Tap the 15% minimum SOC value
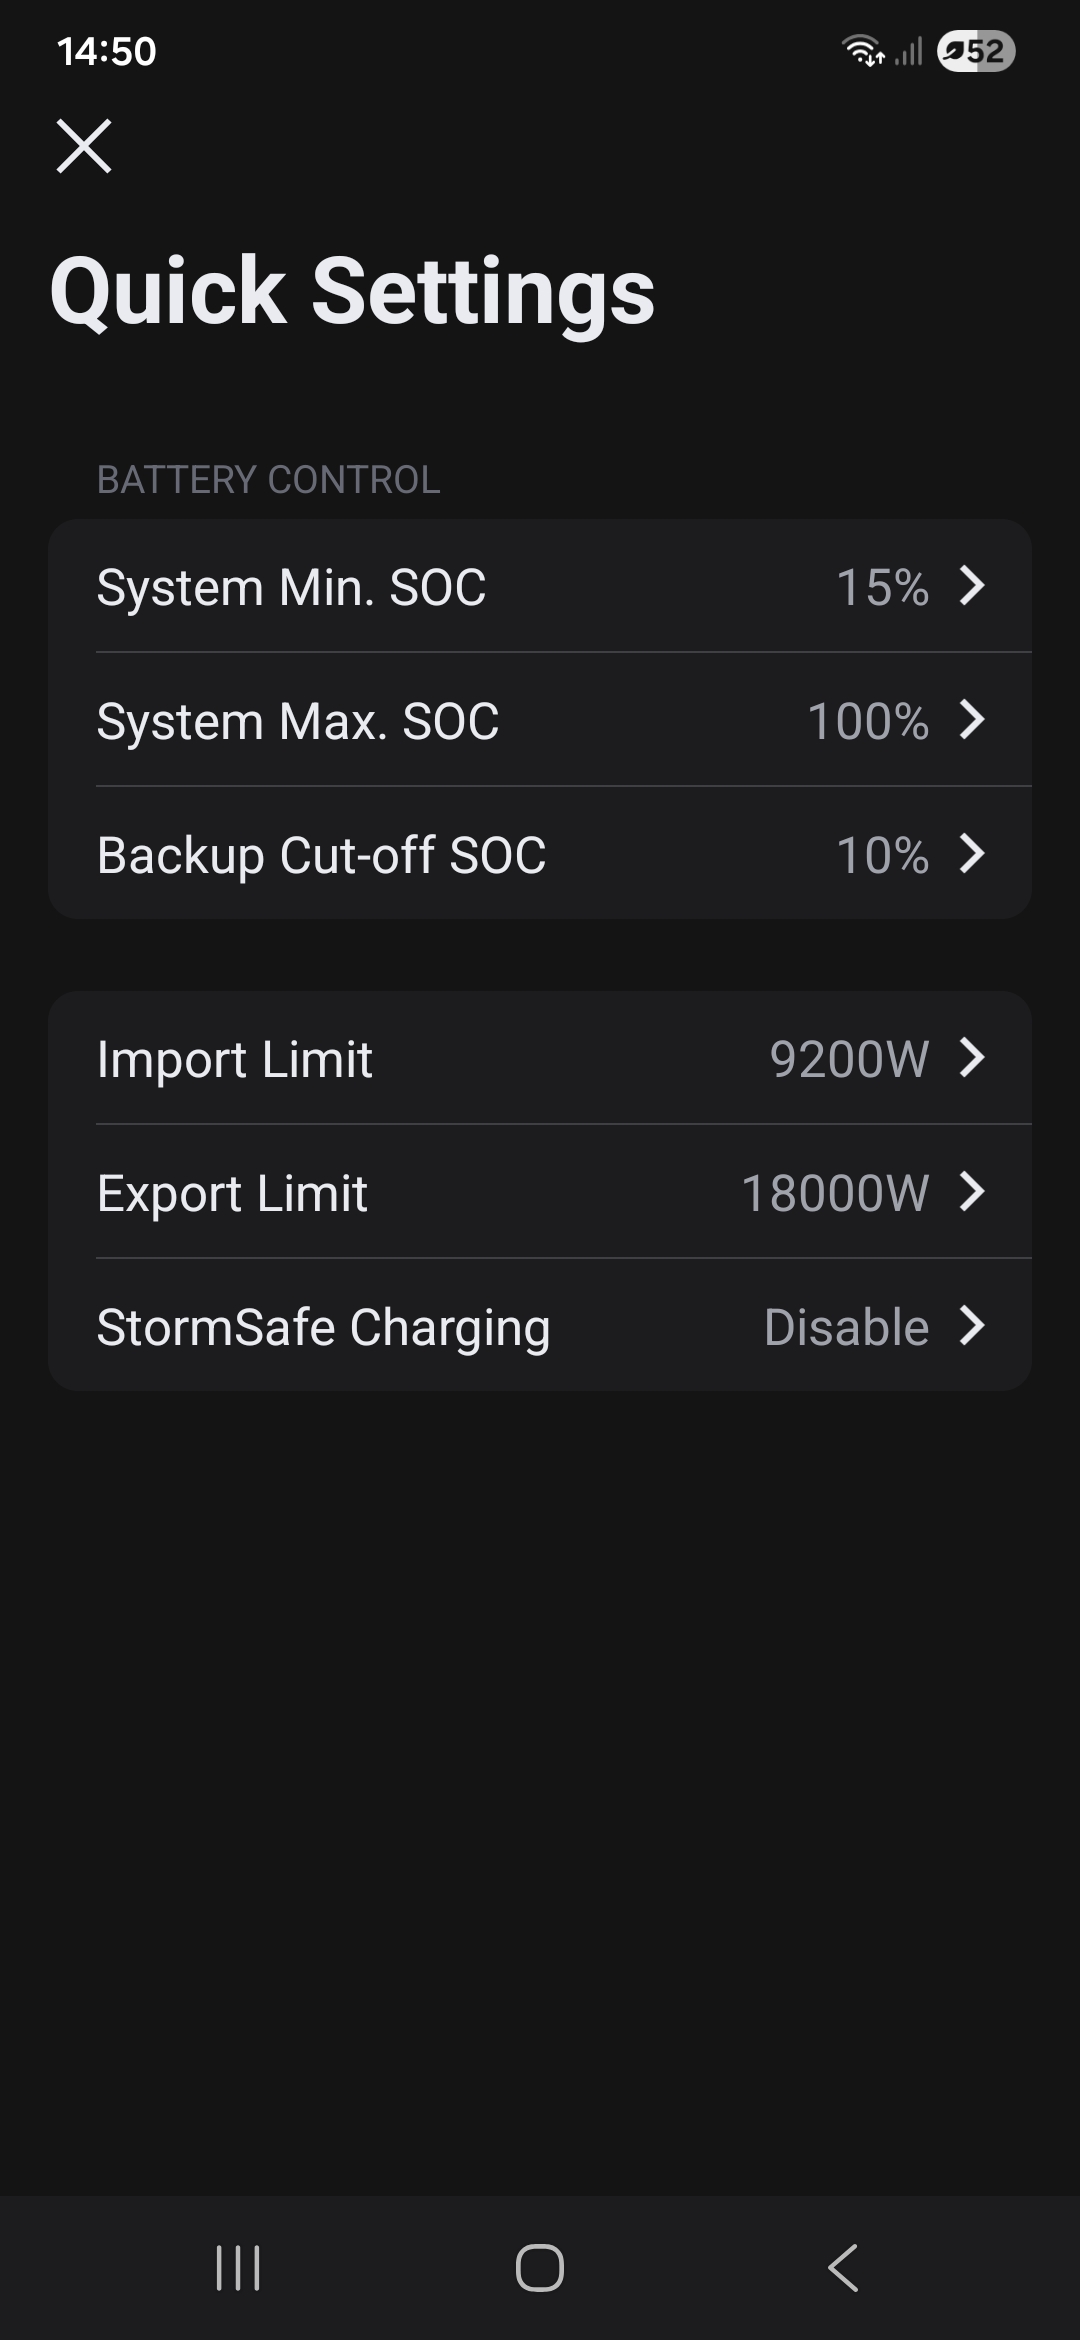 [x=882, y=587]
